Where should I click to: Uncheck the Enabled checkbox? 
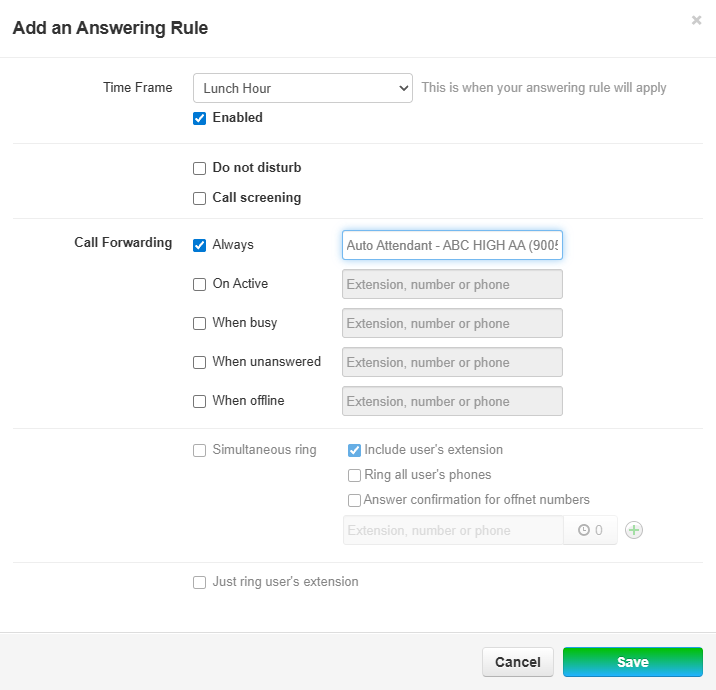coord(199,118)
